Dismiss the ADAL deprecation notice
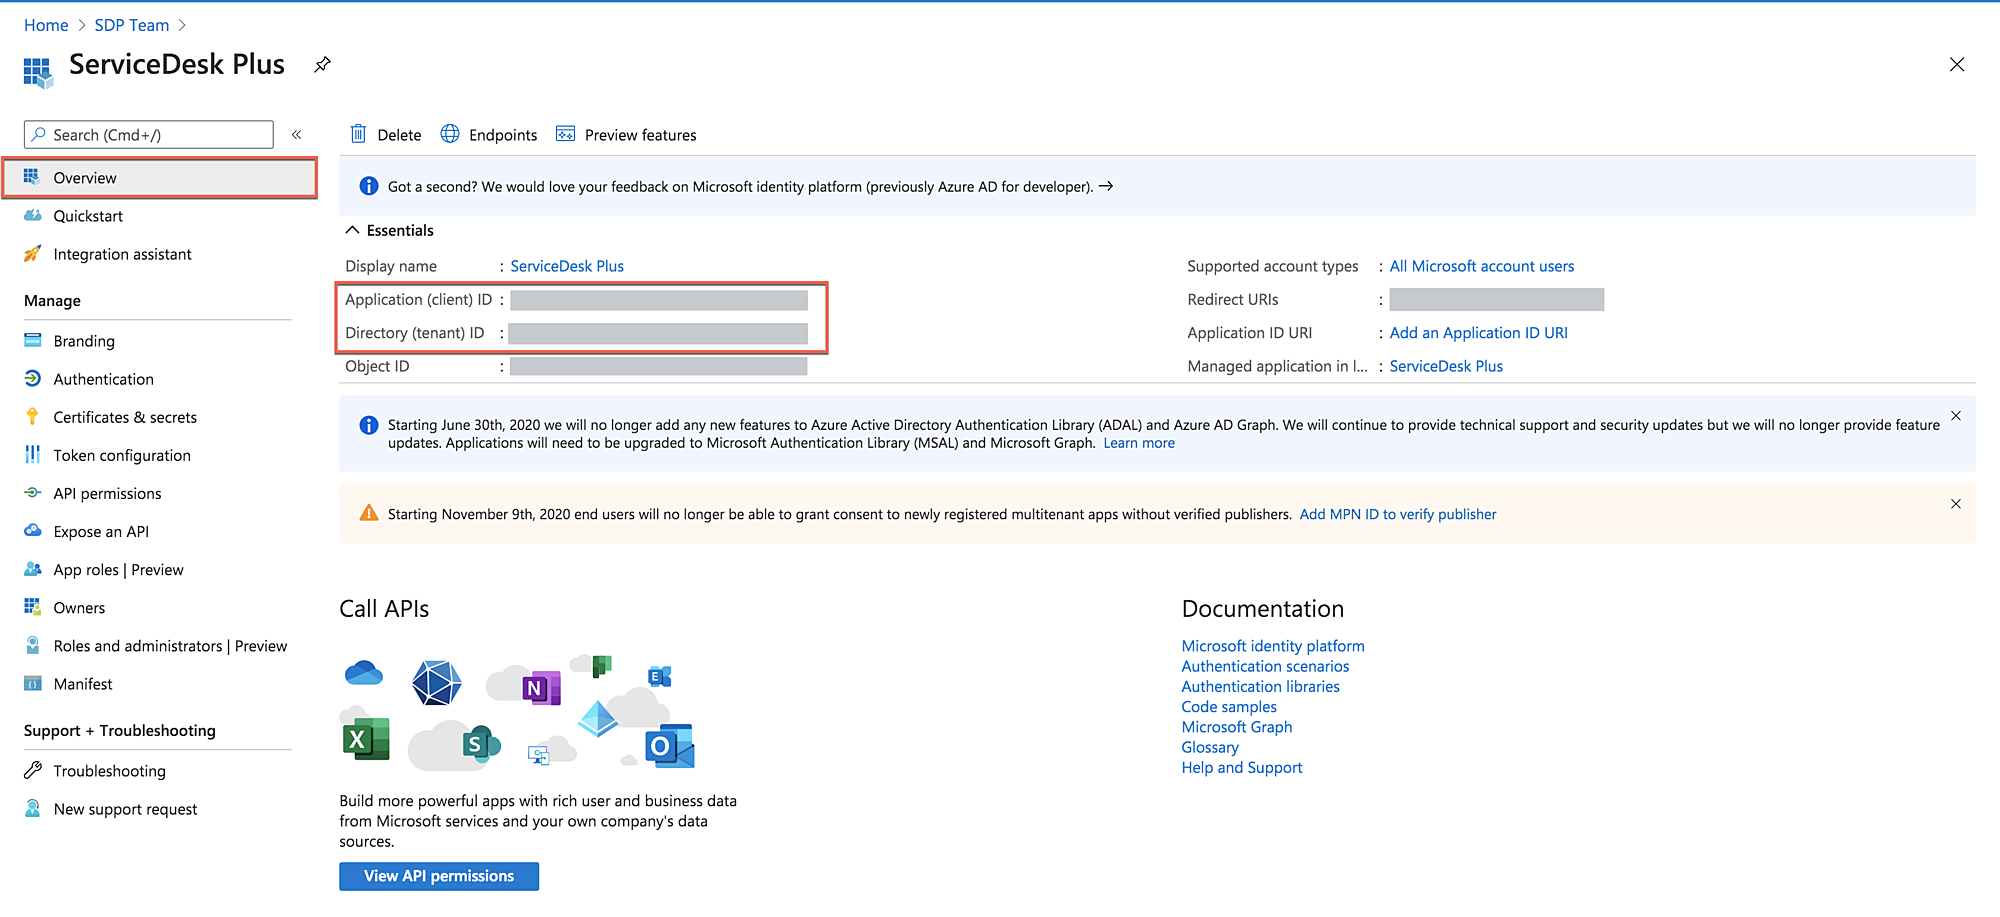This screenshot has height=917, width=2000. (x=1956, y=416)
